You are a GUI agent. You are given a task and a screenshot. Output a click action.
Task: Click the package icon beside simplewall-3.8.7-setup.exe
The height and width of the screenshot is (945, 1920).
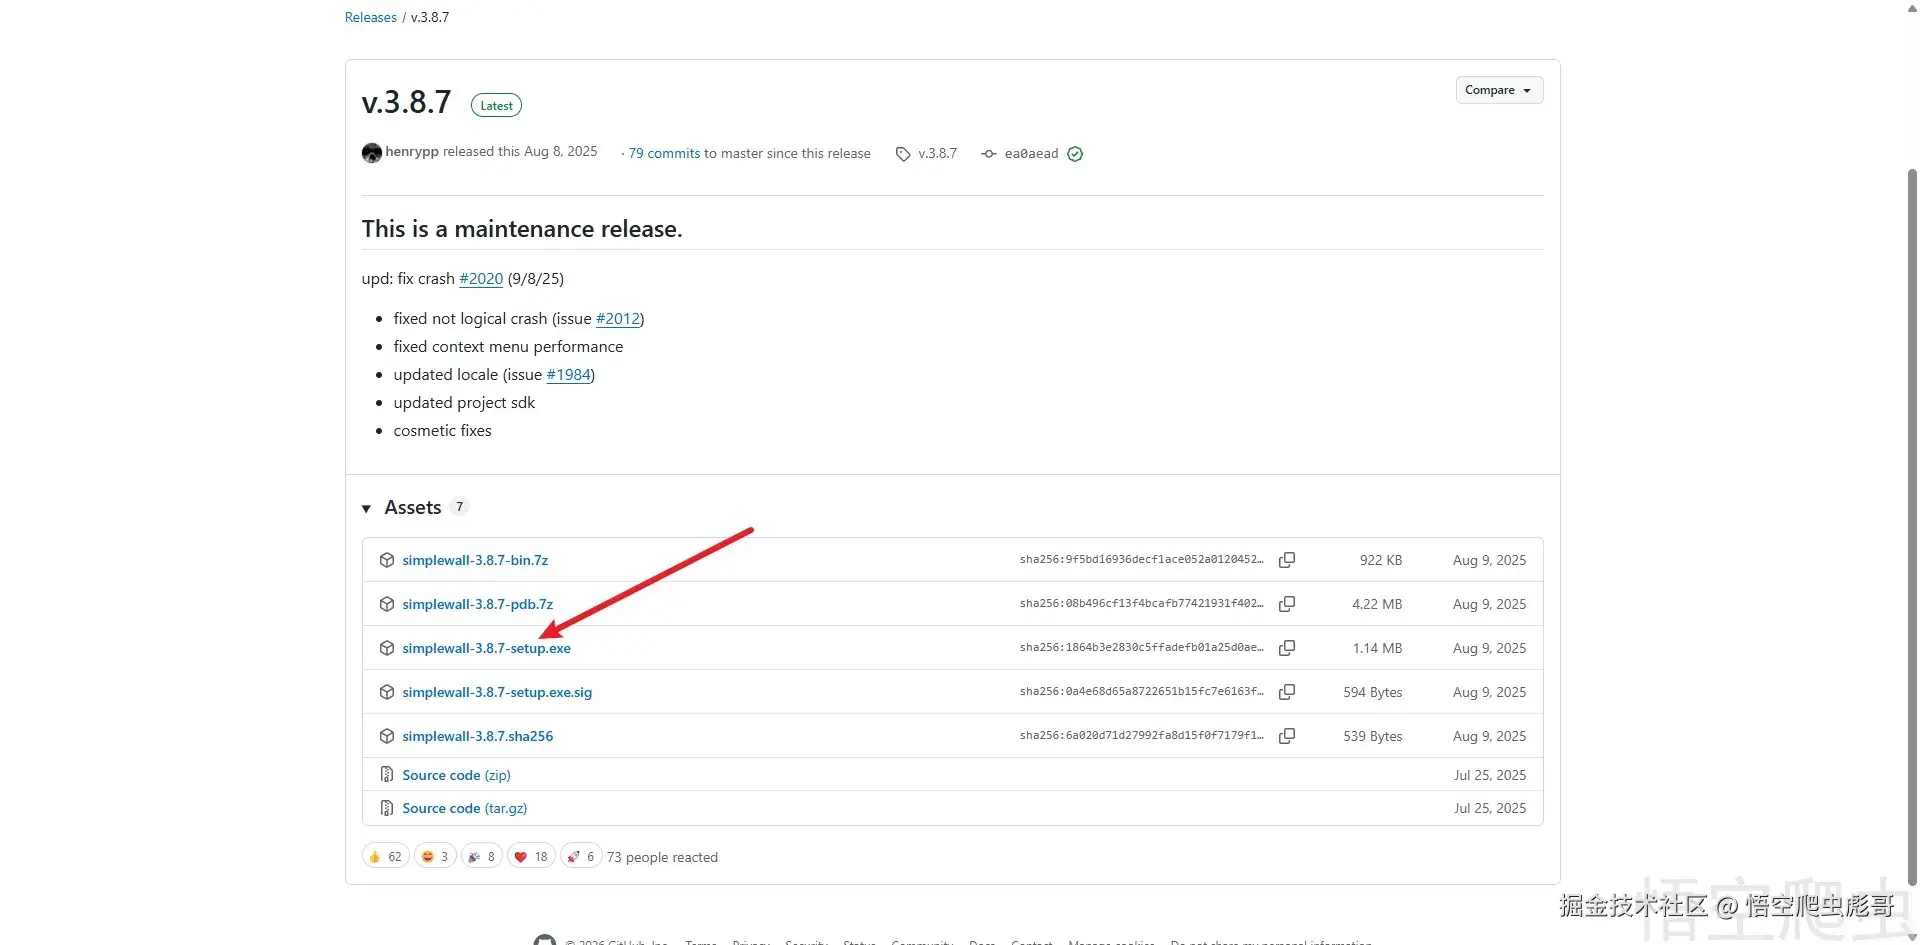click(x=387, y=648)
